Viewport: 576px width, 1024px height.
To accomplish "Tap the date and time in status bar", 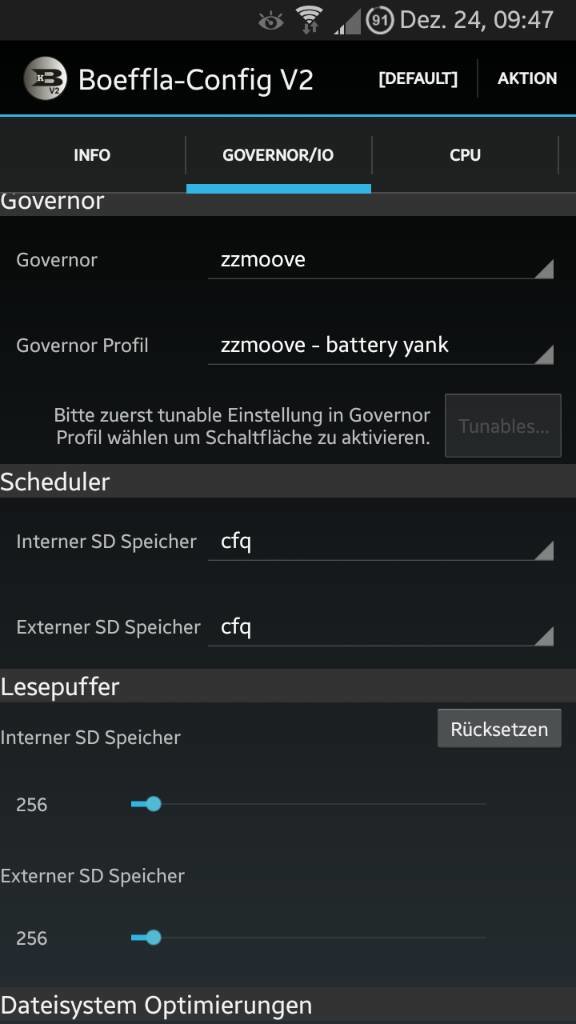I will 477,20.
